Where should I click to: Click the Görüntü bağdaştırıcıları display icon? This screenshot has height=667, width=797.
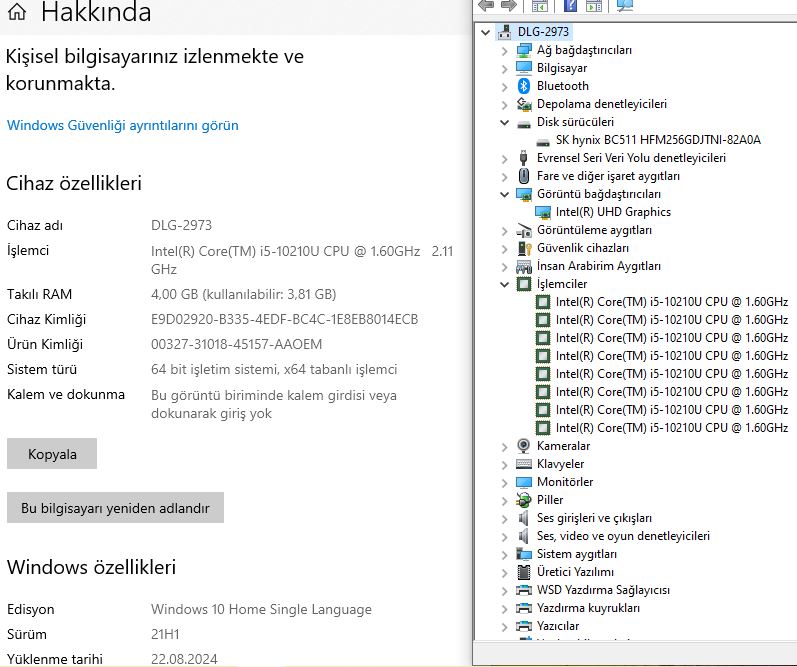click(x=524, y=194)
